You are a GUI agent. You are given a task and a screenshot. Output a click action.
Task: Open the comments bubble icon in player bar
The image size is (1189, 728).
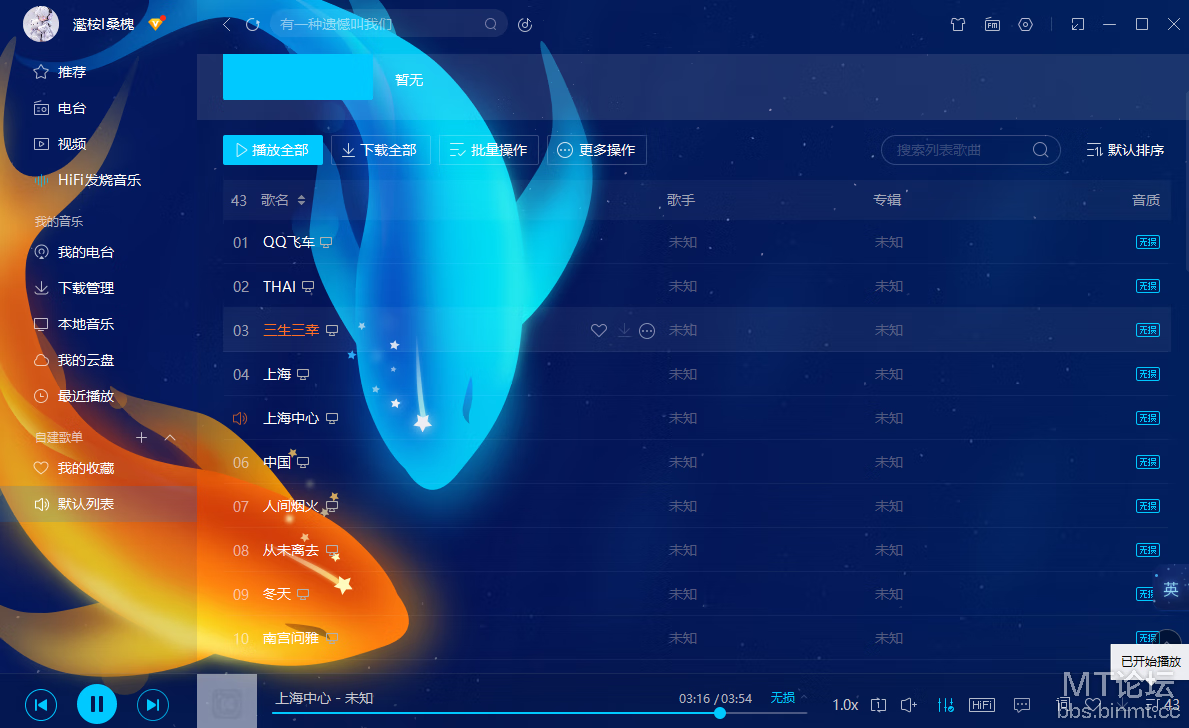click(1021, 705)
